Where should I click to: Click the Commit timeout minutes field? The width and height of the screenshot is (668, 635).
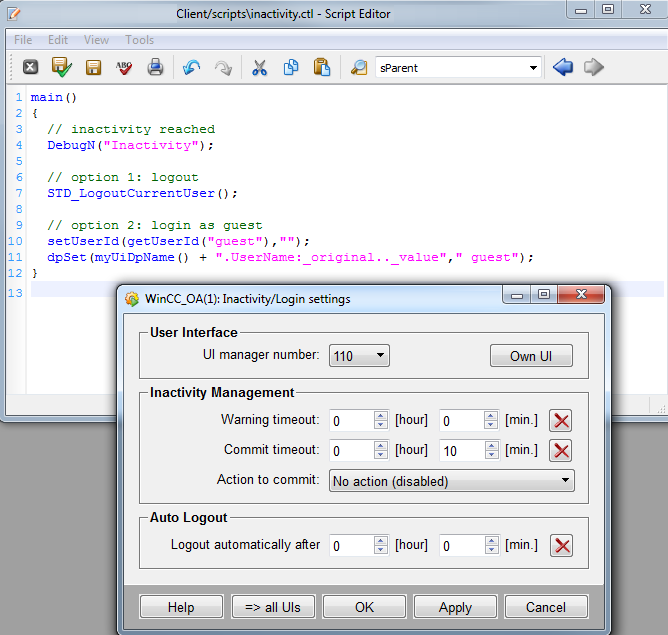tap(461, 451)
